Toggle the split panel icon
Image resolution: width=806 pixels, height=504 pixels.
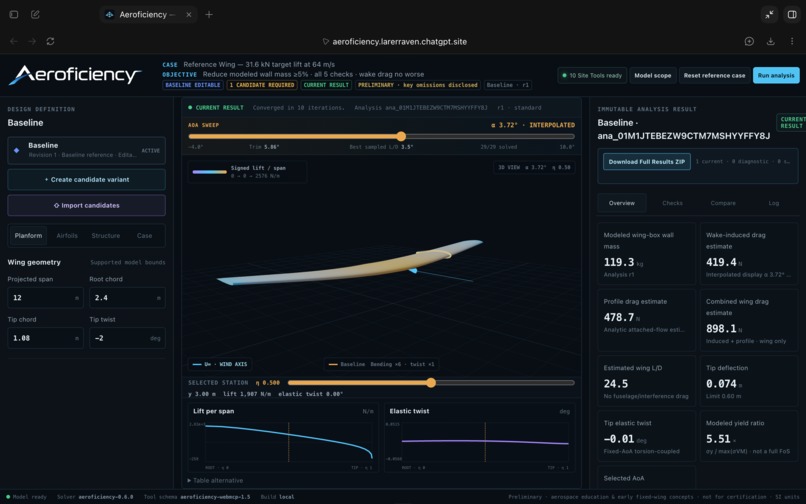pos(792,14)
